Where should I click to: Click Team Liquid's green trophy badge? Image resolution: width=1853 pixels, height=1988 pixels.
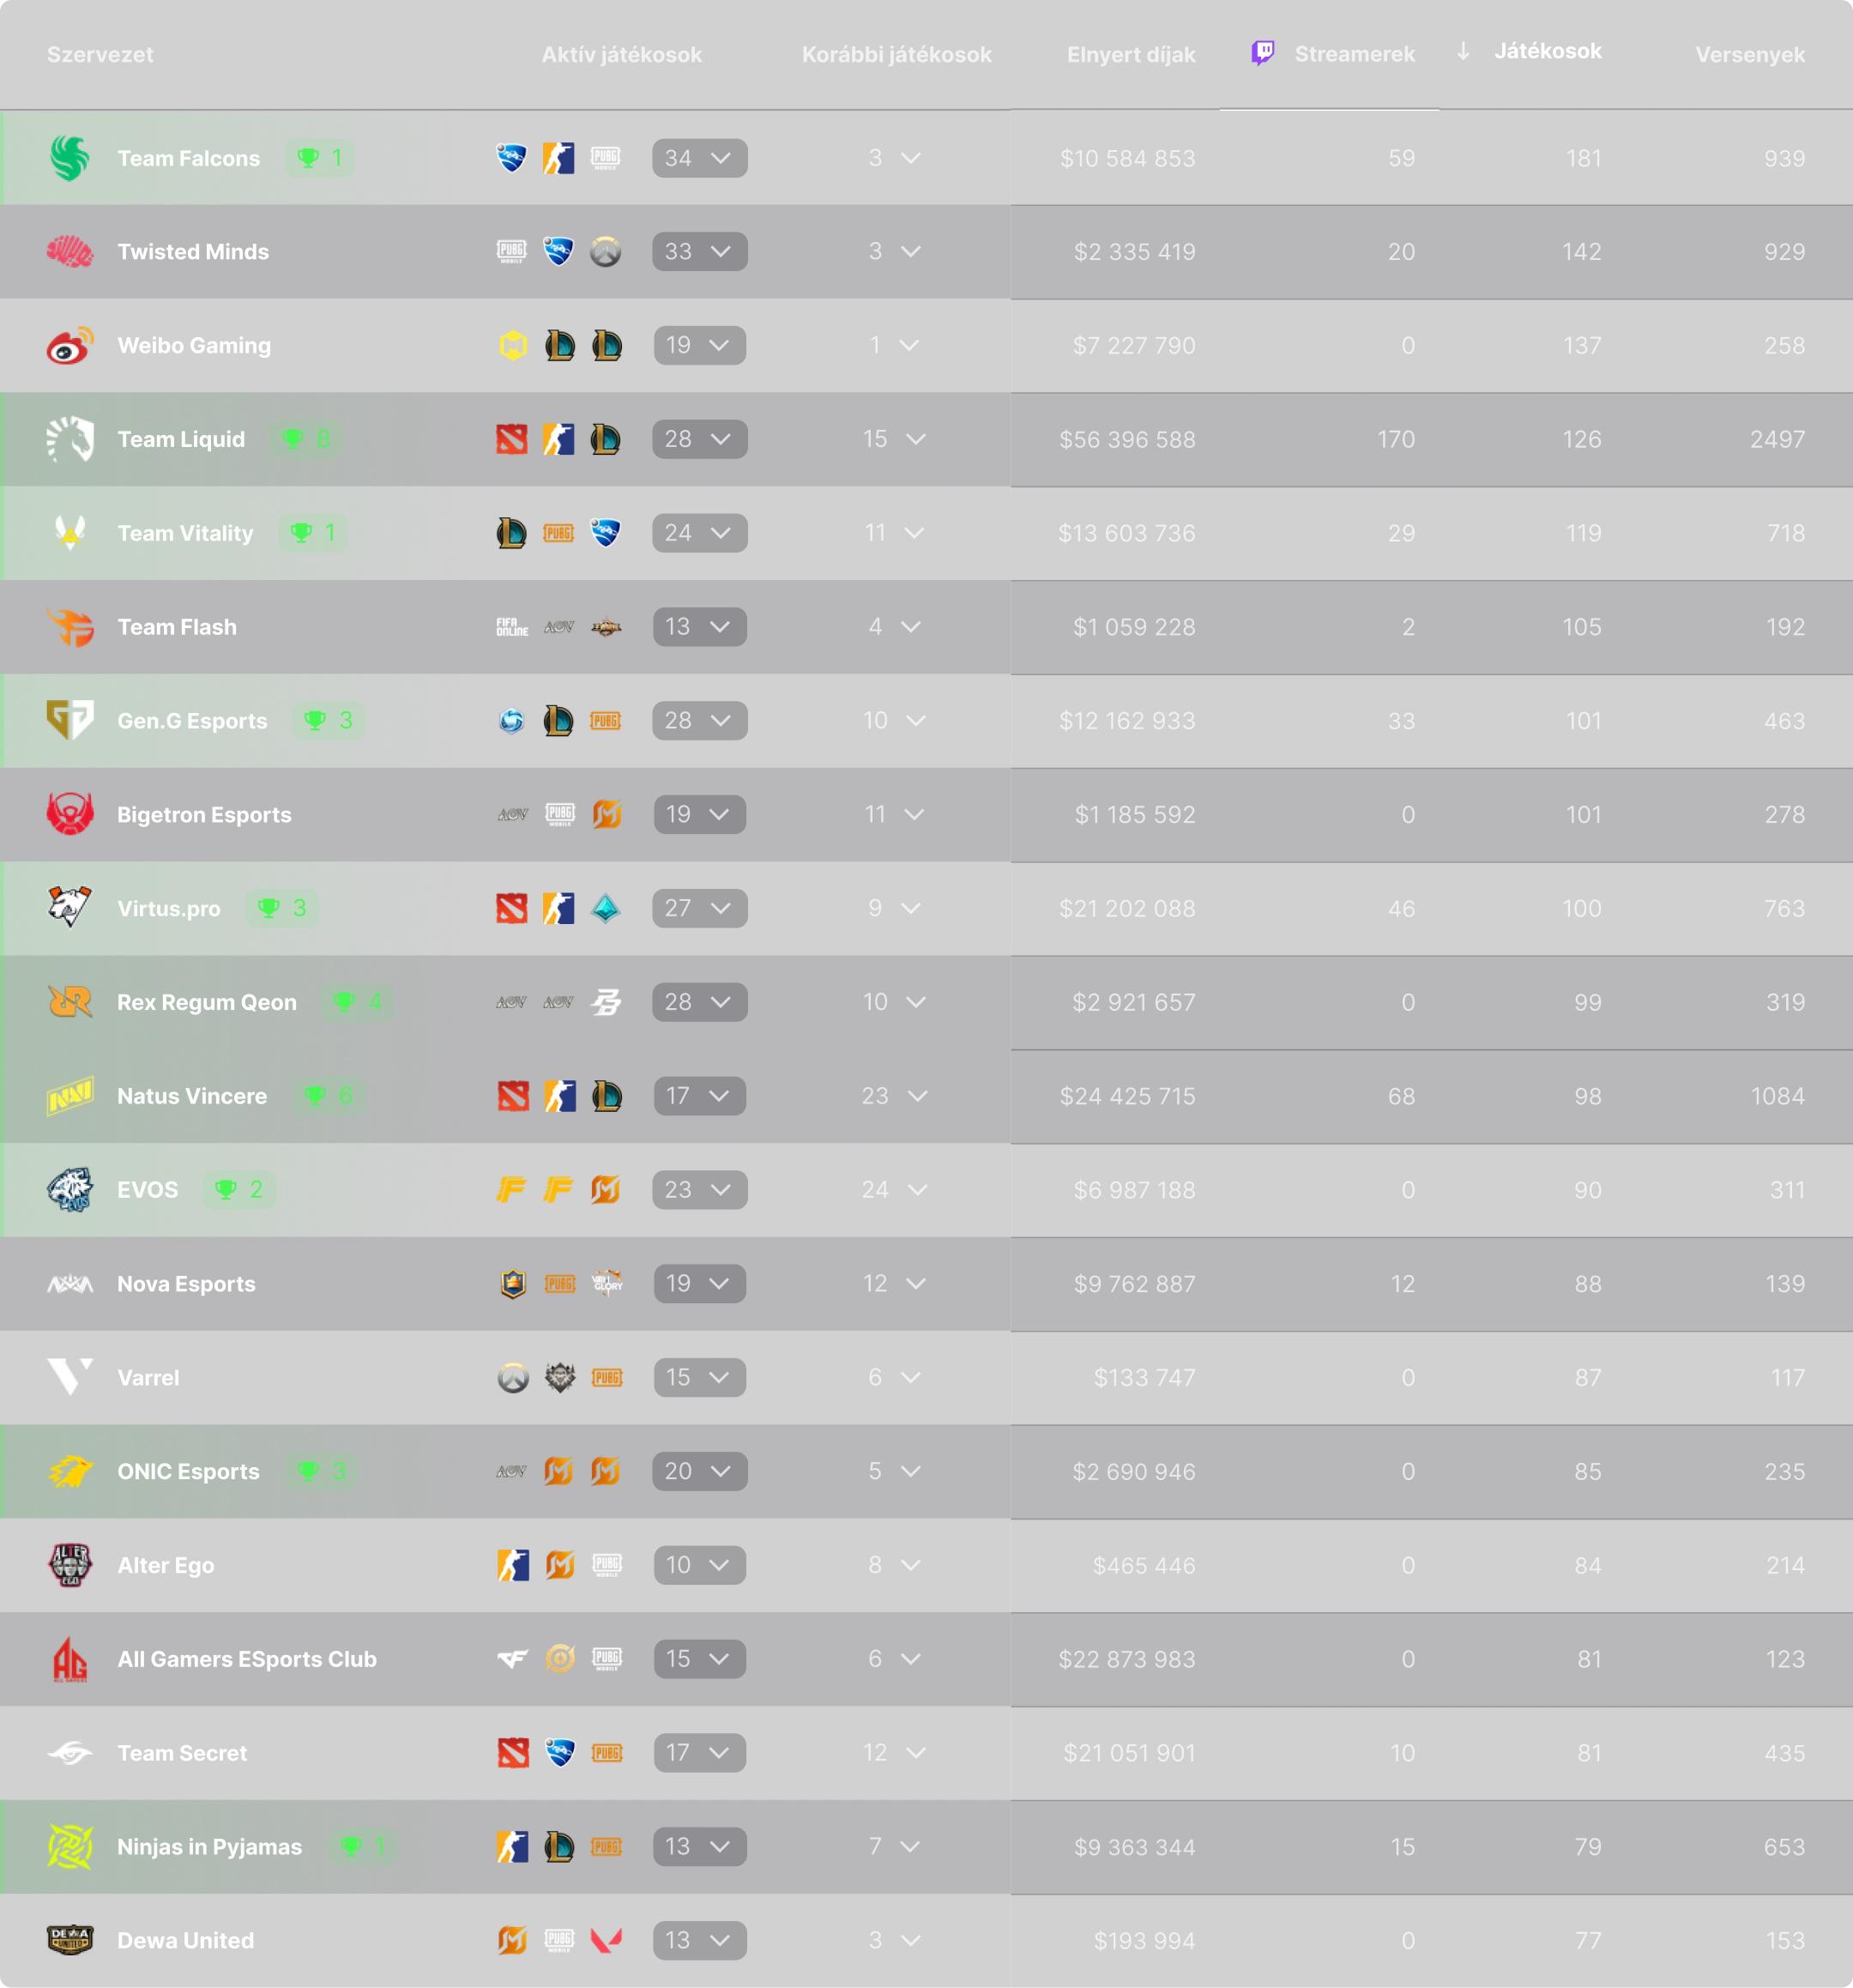tap(306, 439)
